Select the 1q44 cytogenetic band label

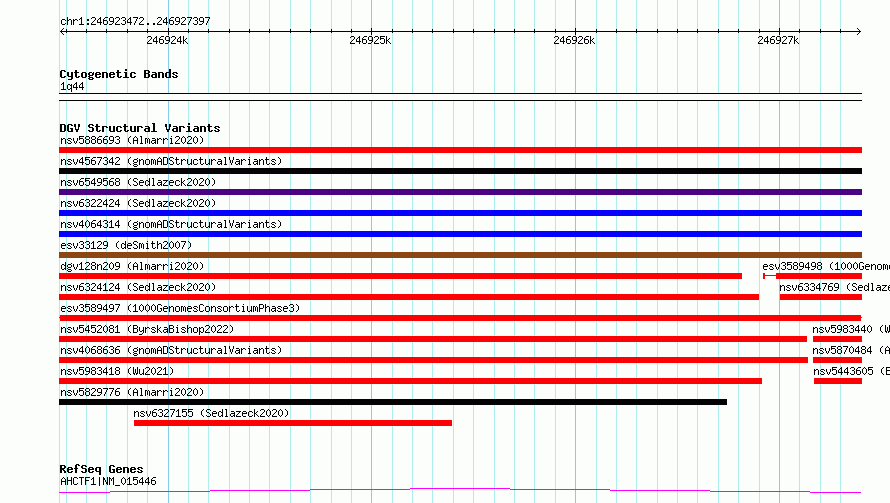72,86
